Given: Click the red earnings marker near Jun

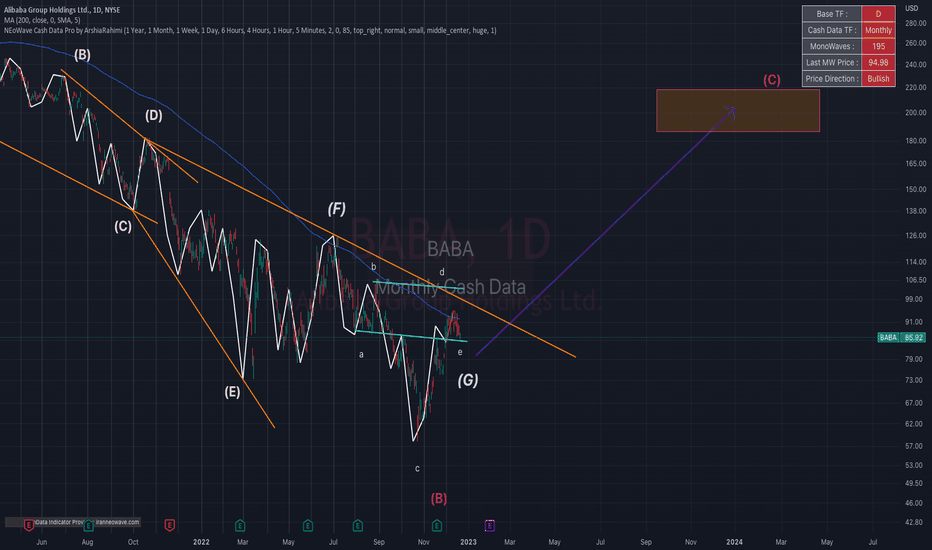Looking at the screenshot, I should point(29,525).
